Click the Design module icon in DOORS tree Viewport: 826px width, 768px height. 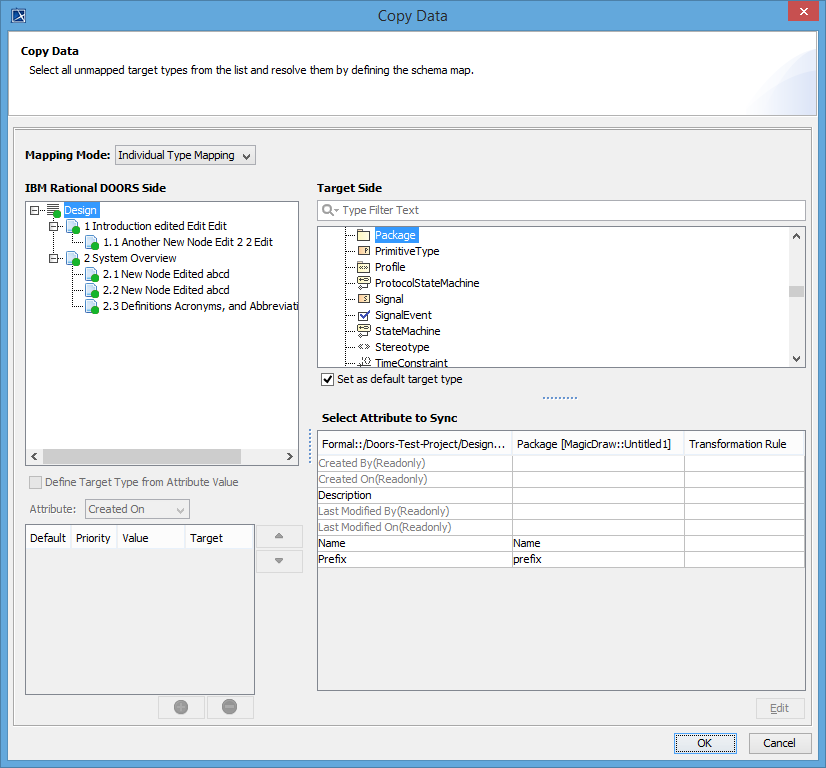point(54,211)
